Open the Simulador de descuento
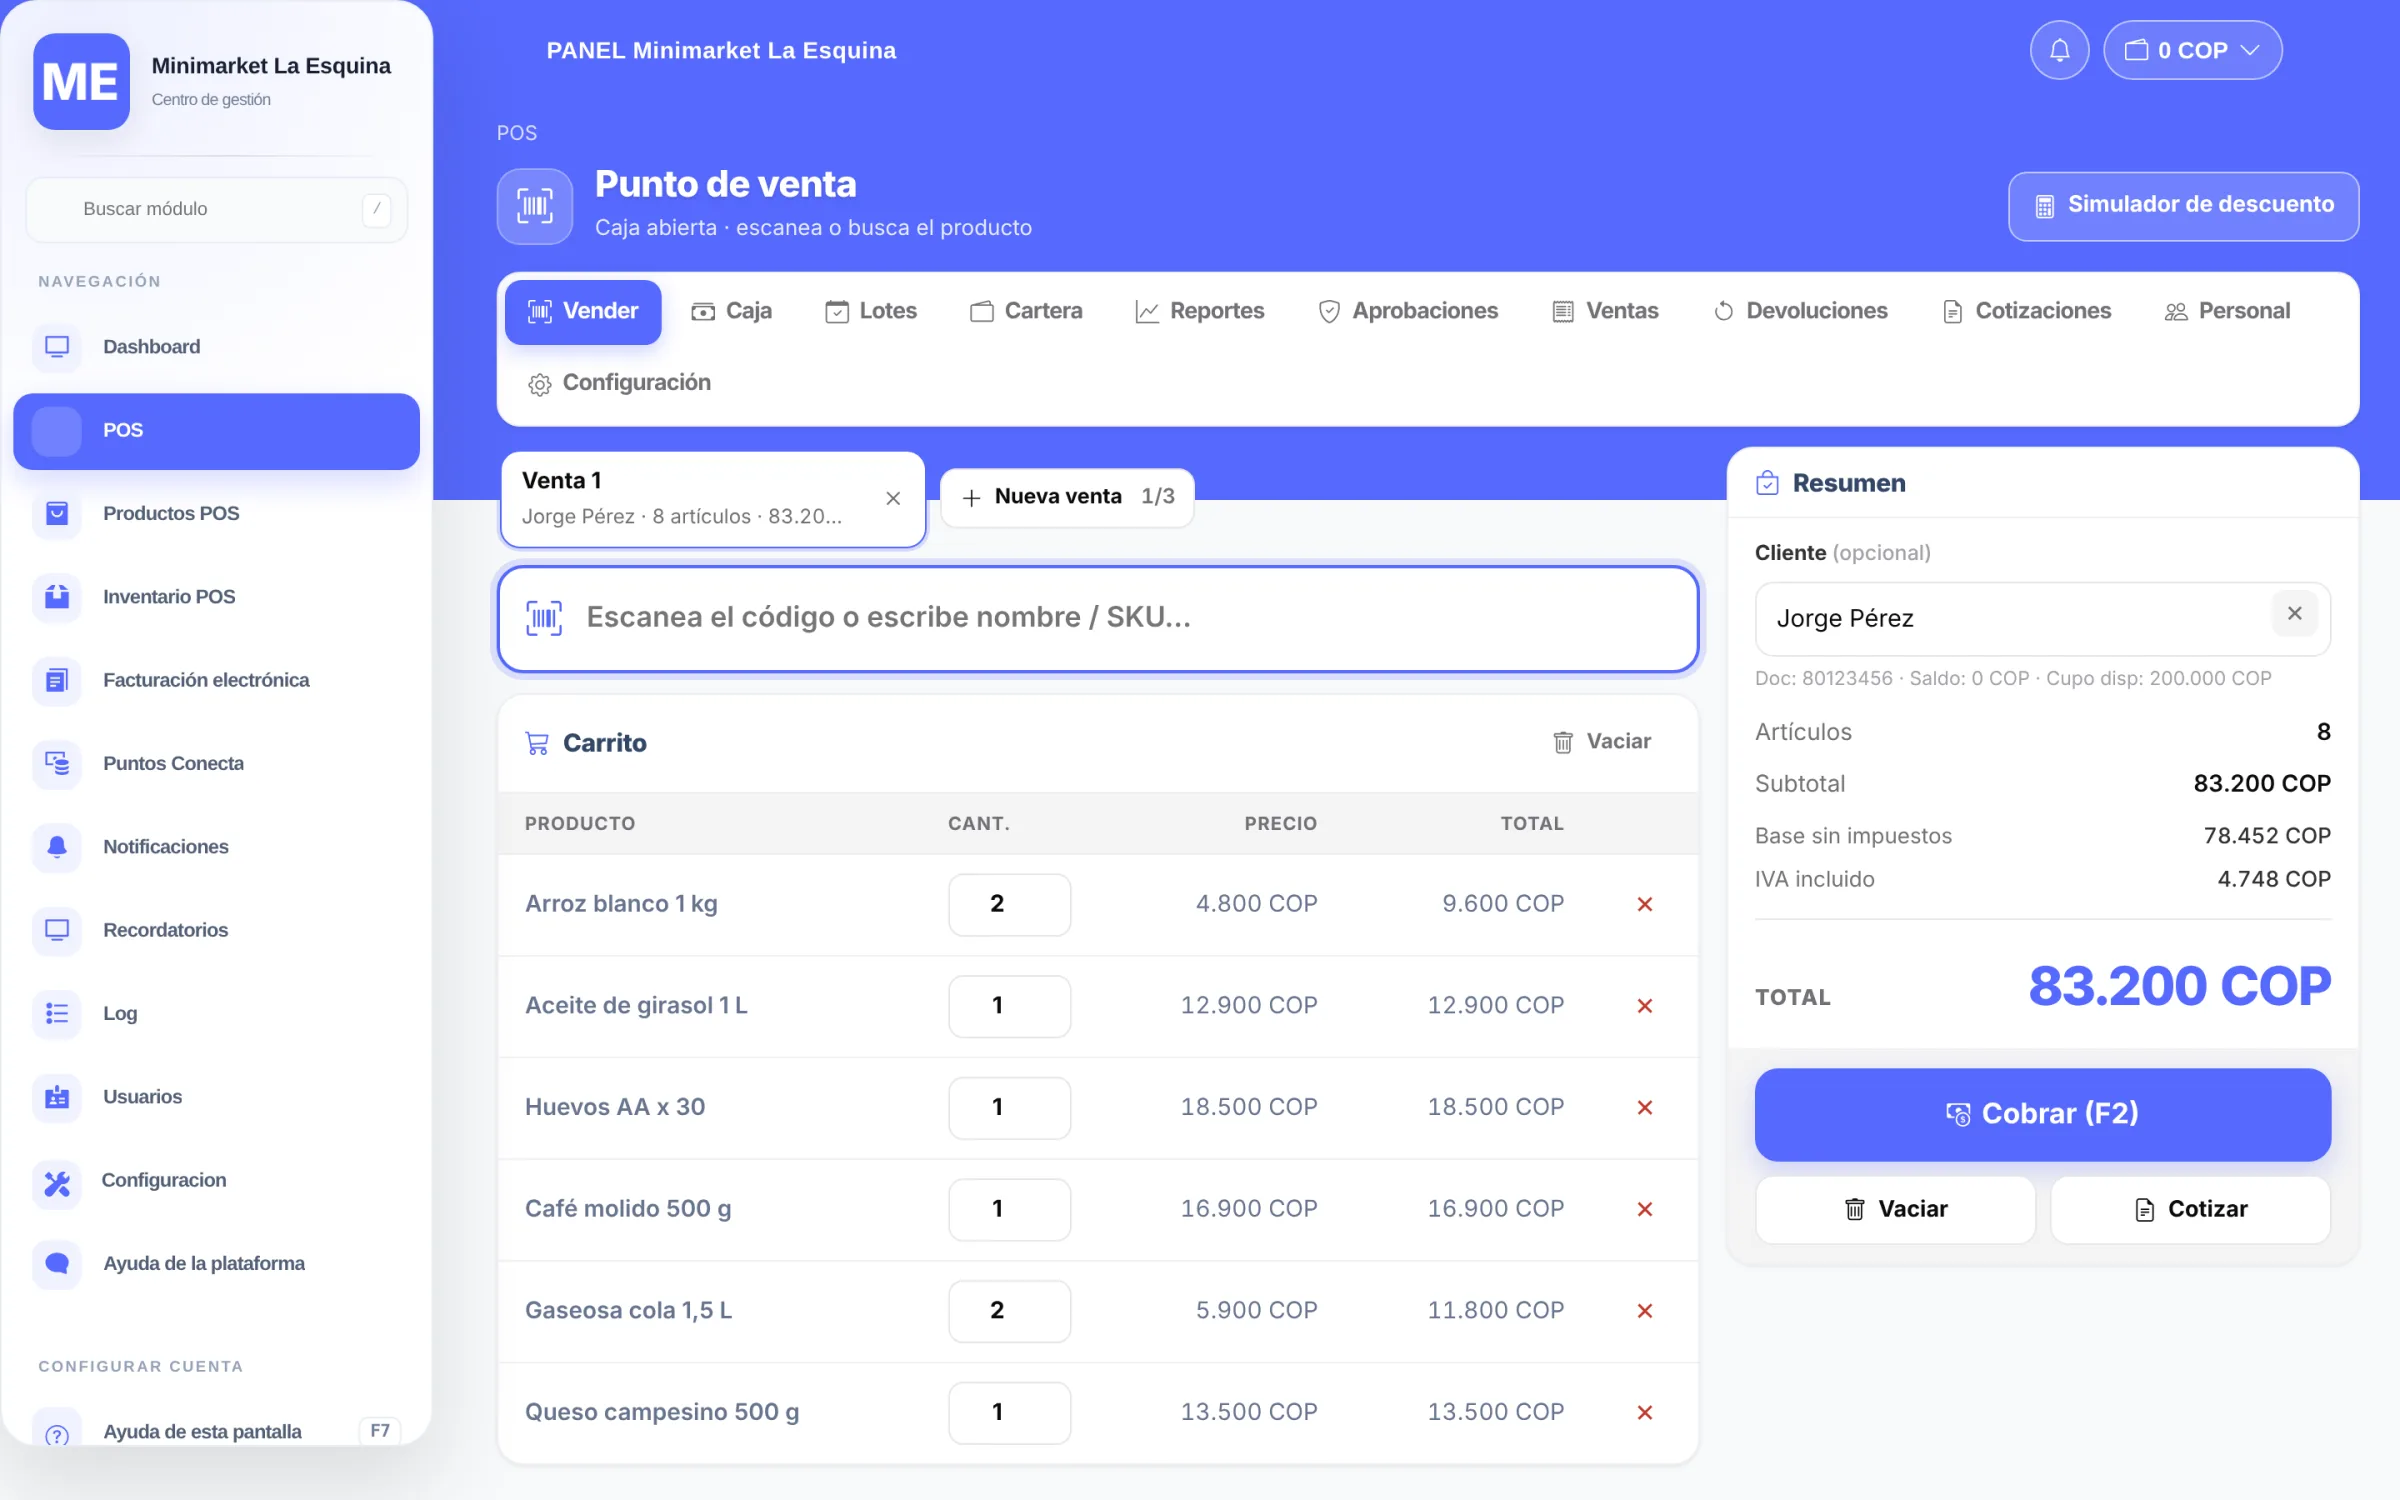The image size is (2400, 1500). (2183, 206)
